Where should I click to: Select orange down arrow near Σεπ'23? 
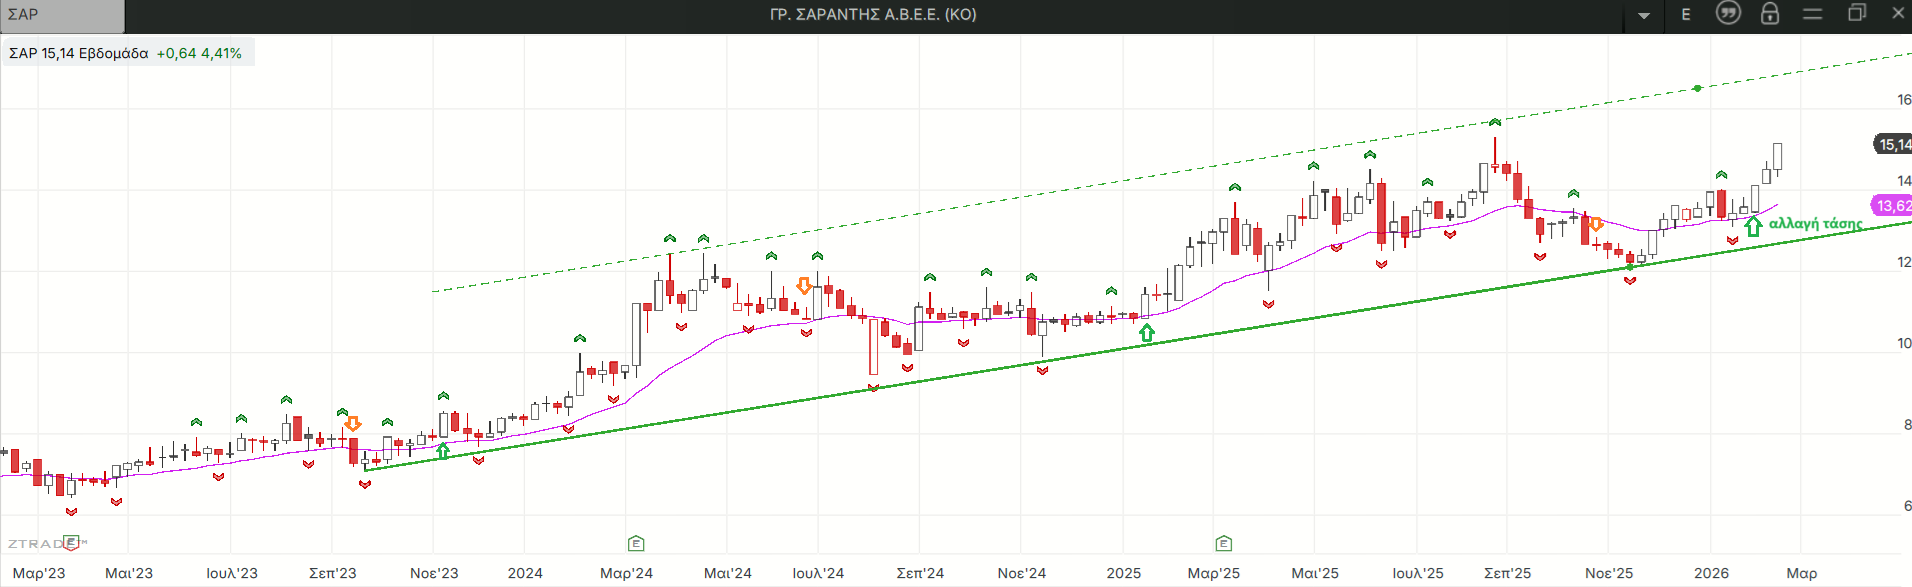(x=352, y=424)
